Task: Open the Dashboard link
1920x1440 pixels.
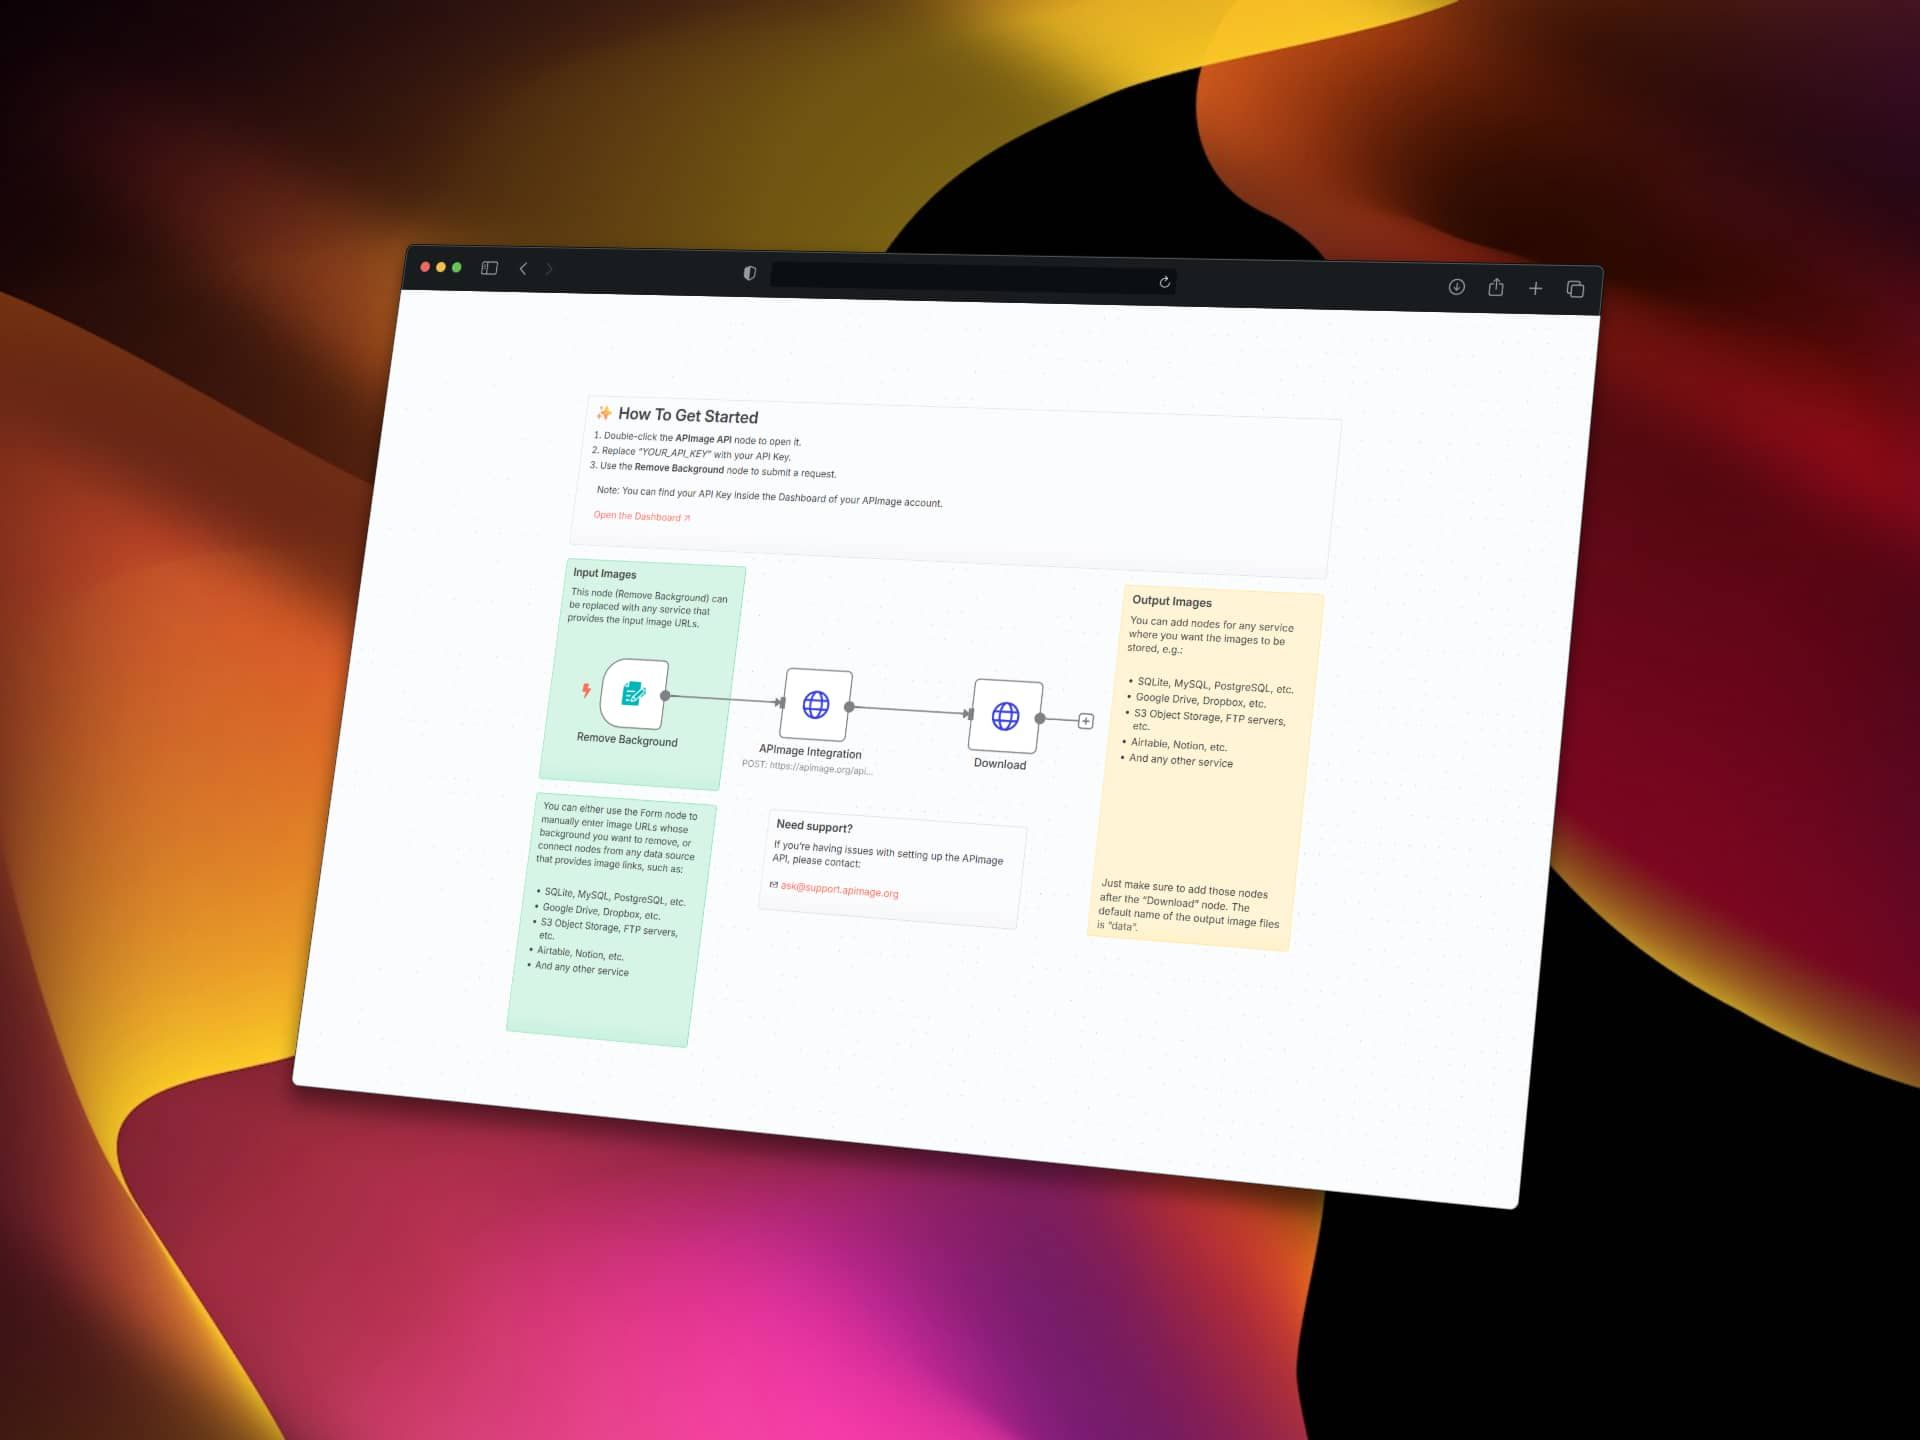Action: (641, 516)
